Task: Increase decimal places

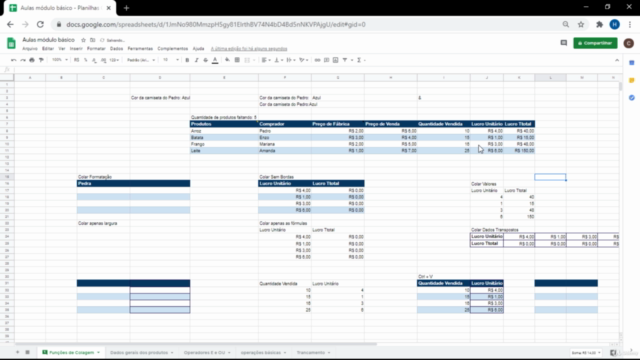Action: [x=103, y=60]
